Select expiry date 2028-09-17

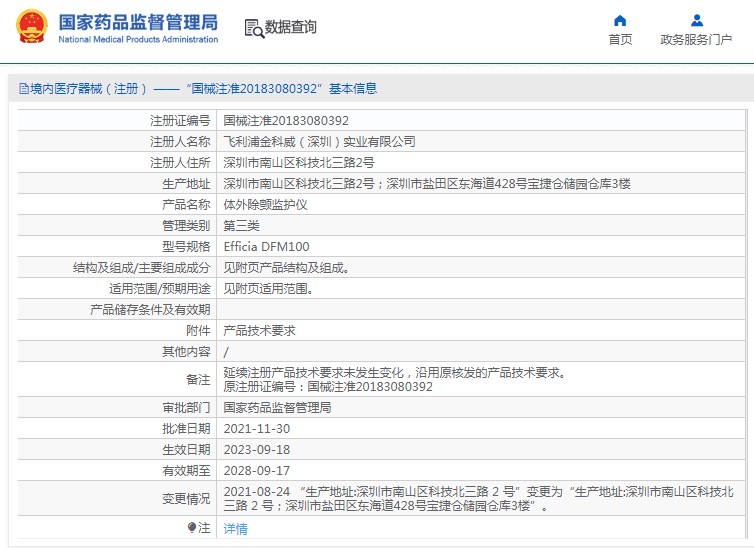257,471
